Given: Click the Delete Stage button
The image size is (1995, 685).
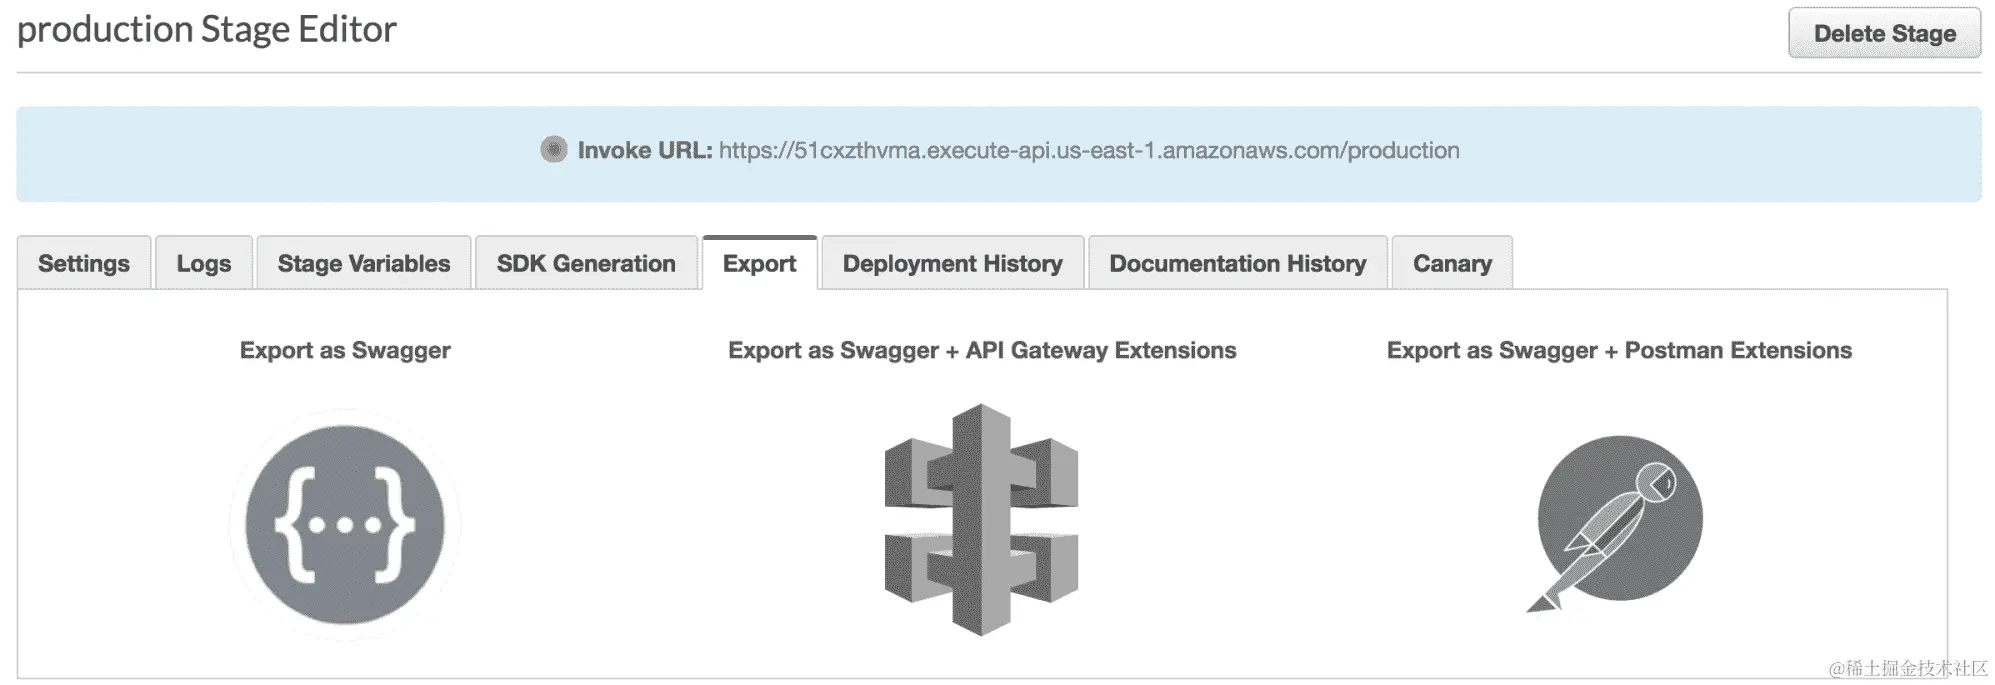Looking at the screenshot, I should (1884, 33).
